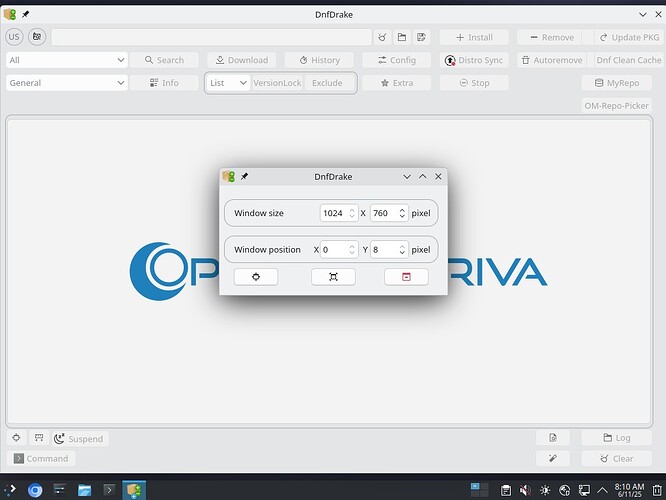Increase the X position spinbox value
This screenshot has height=500, width=666.
(x=352, y=246)
